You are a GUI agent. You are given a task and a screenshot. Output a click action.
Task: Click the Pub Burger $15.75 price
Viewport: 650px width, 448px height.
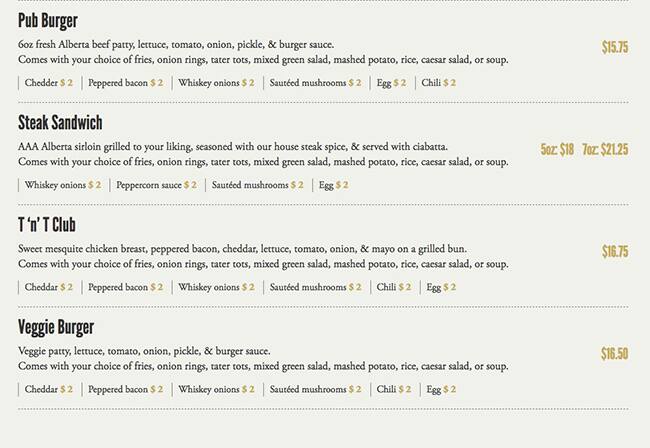614,47
